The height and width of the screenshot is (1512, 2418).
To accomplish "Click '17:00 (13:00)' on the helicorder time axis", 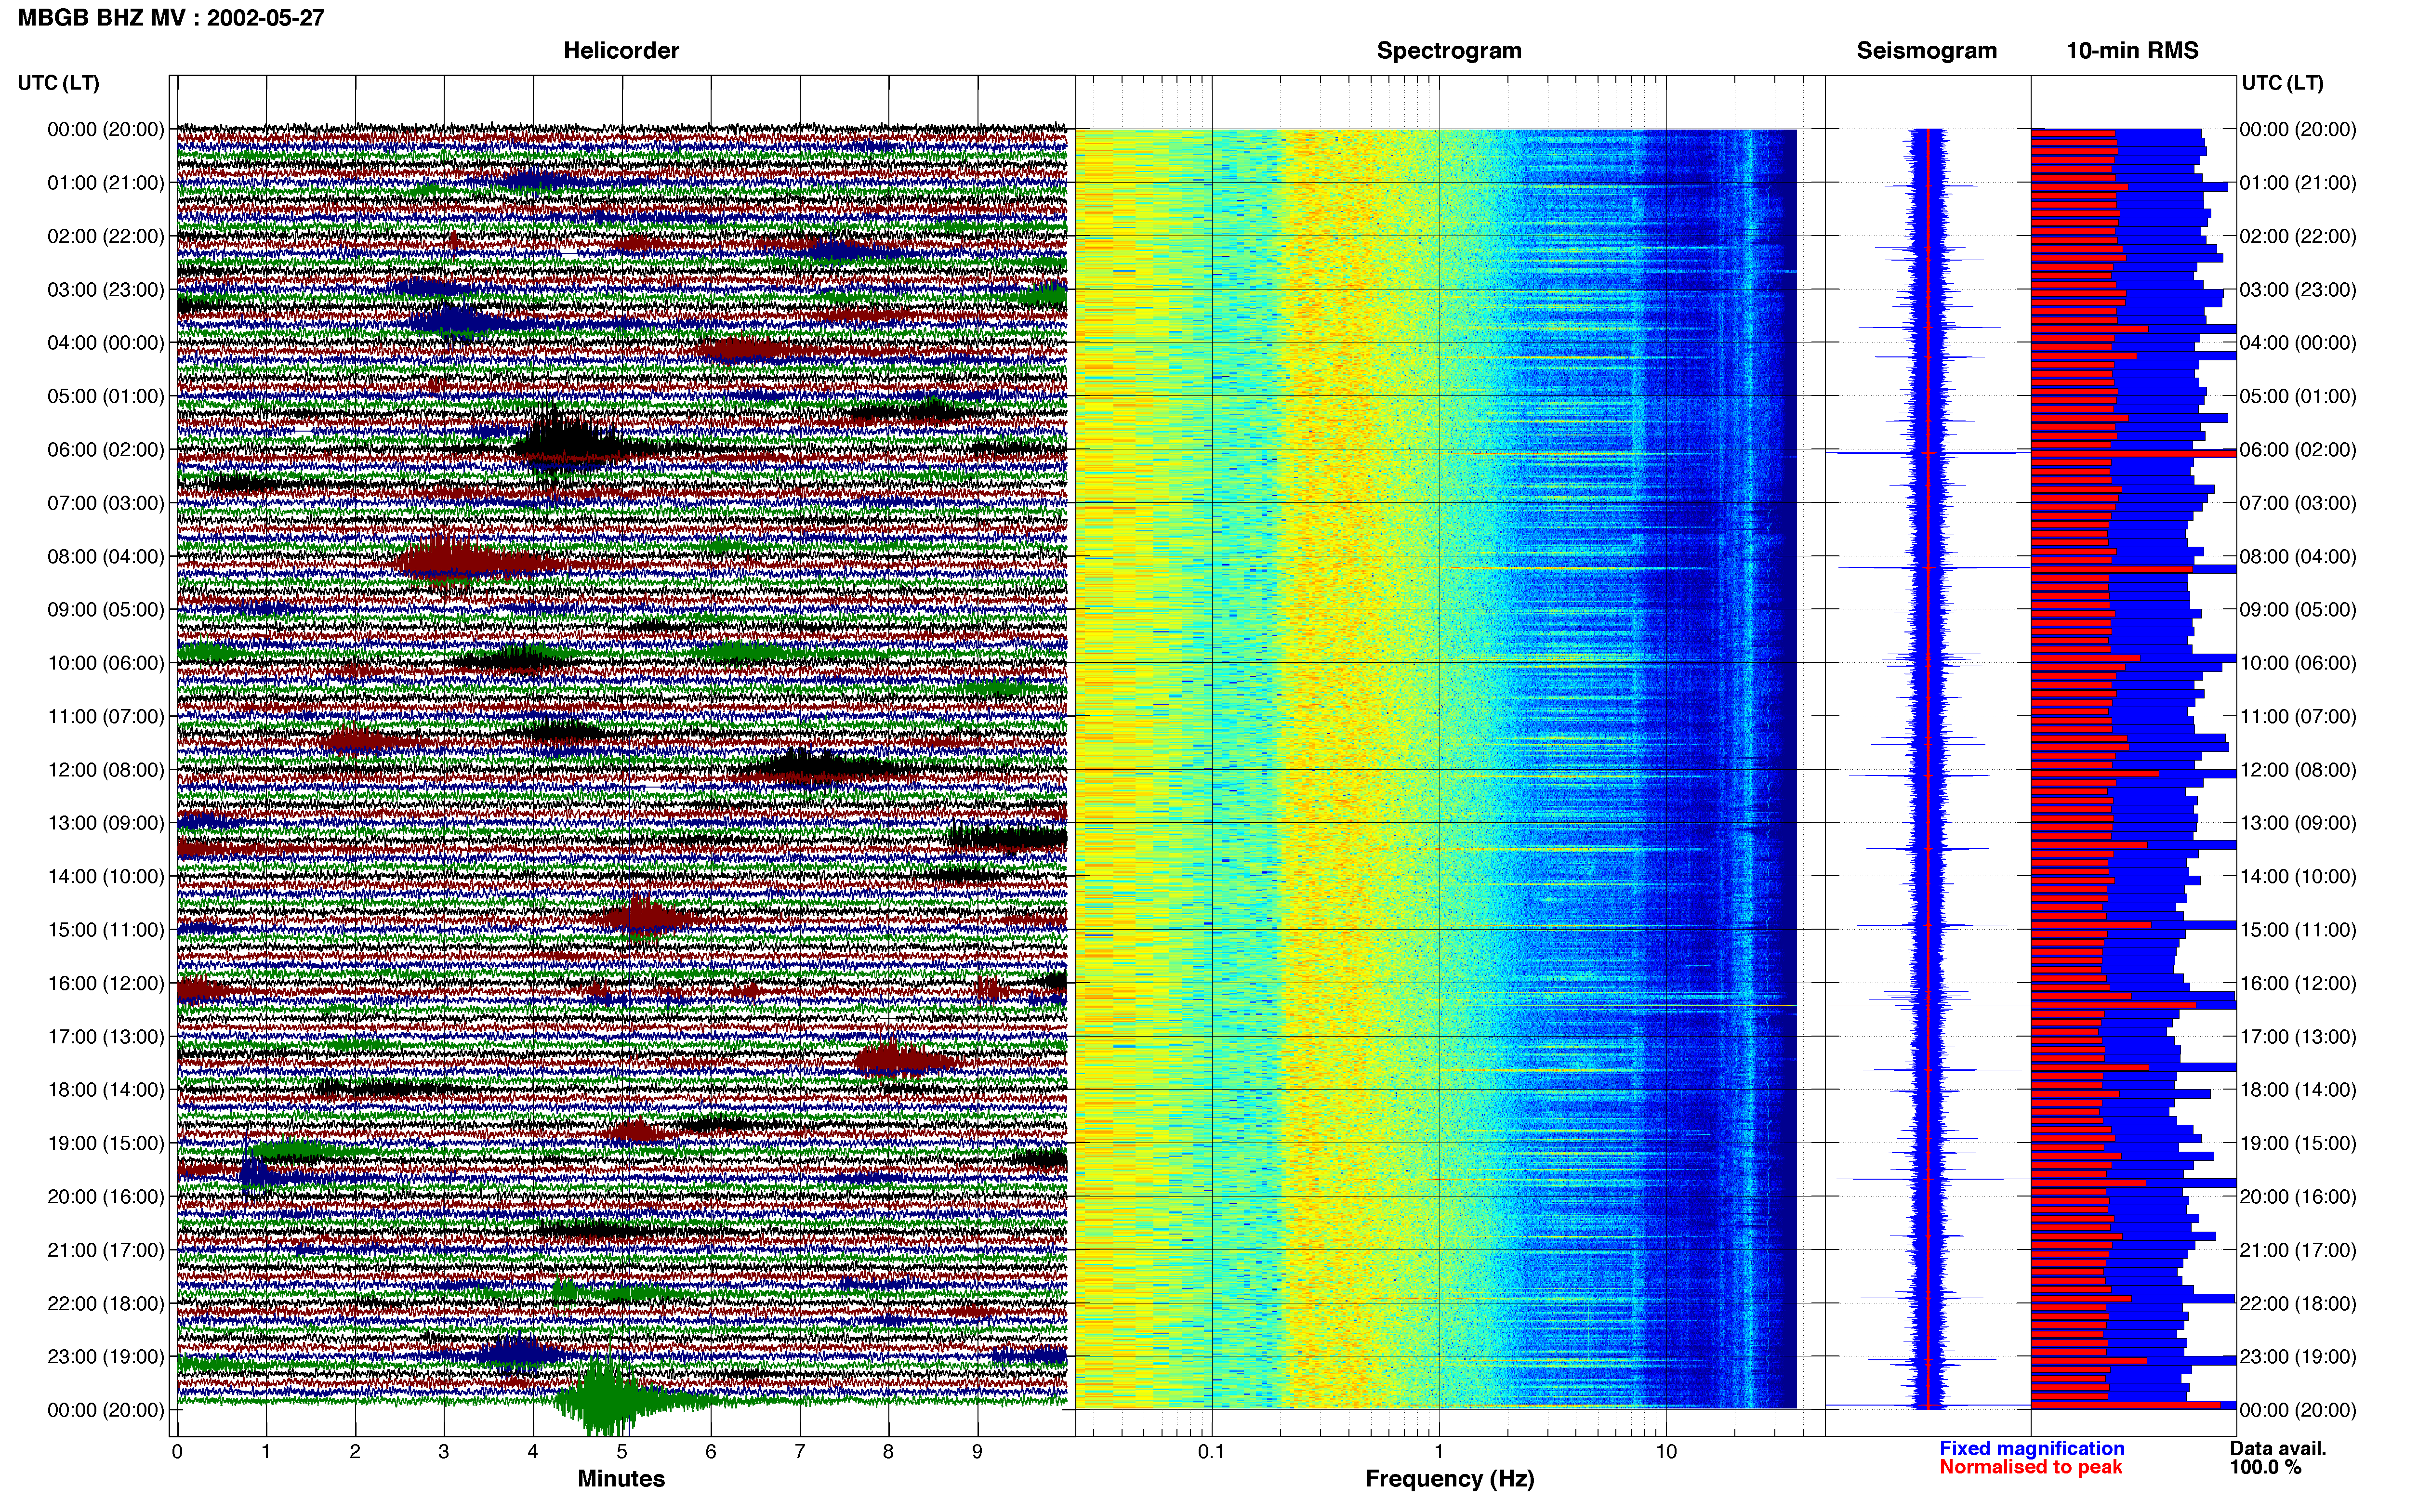I will click(106, 1036).
